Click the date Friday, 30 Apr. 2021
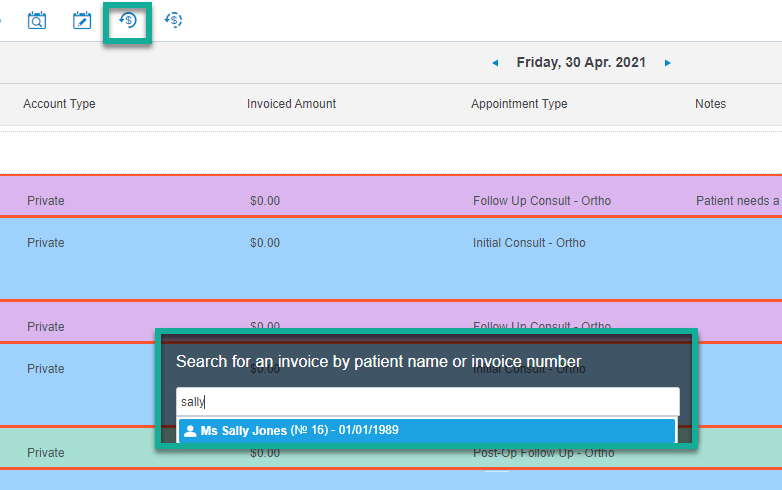 click(x=581, y=62)
